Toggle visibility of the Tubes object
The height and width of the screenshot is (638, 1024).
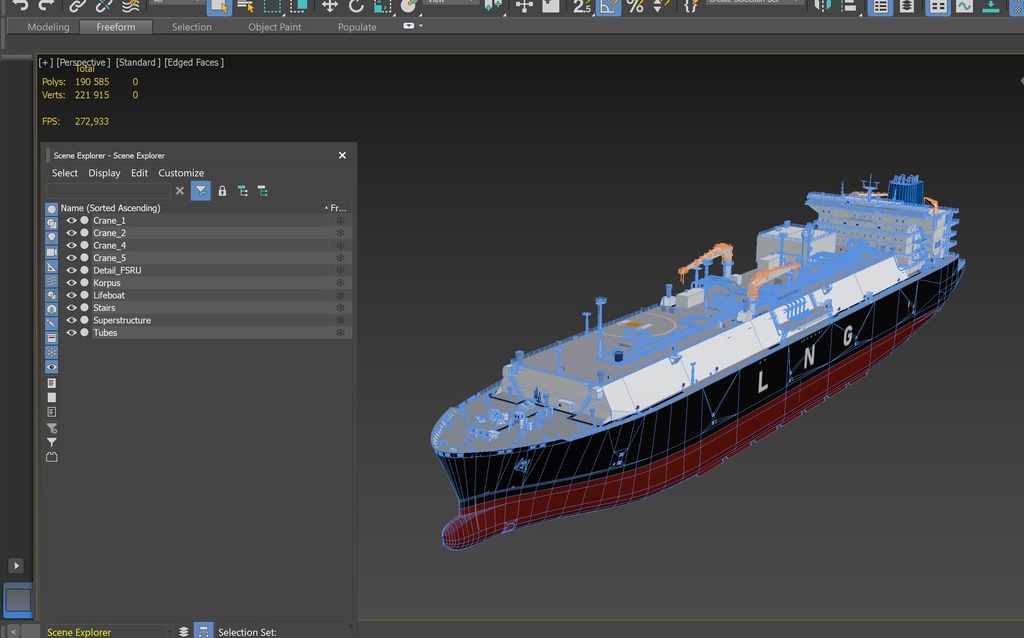pyautogui.click(x=72, y=333)
